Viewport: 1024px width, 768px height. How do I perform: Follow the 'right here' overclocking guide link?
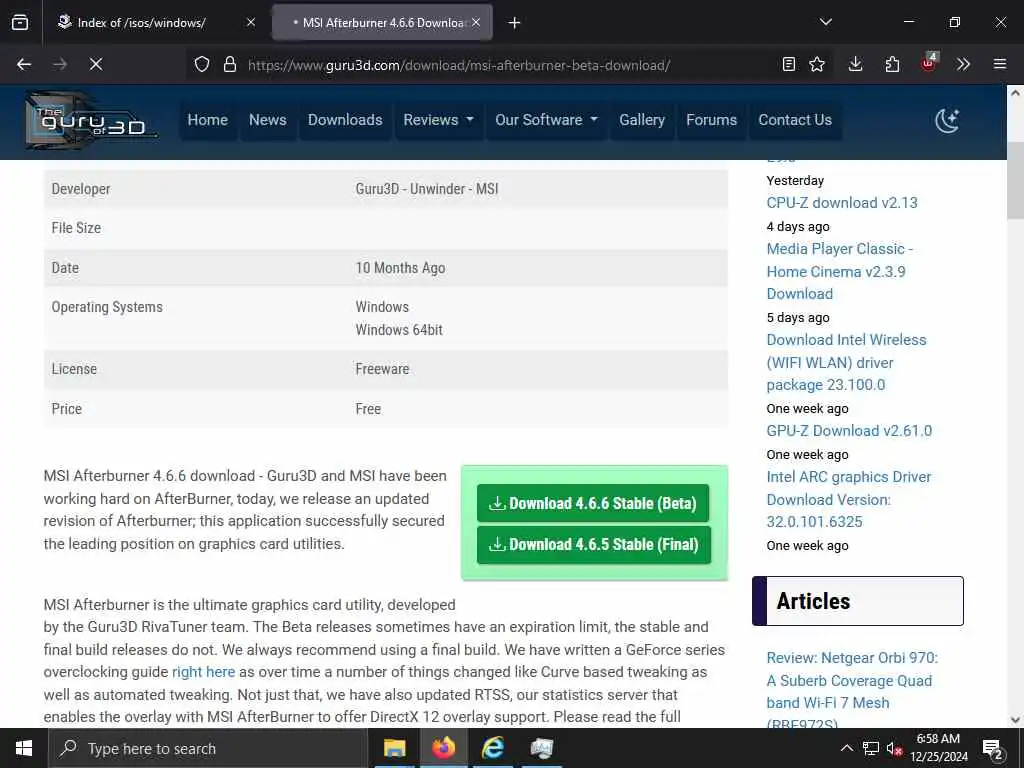203,672
